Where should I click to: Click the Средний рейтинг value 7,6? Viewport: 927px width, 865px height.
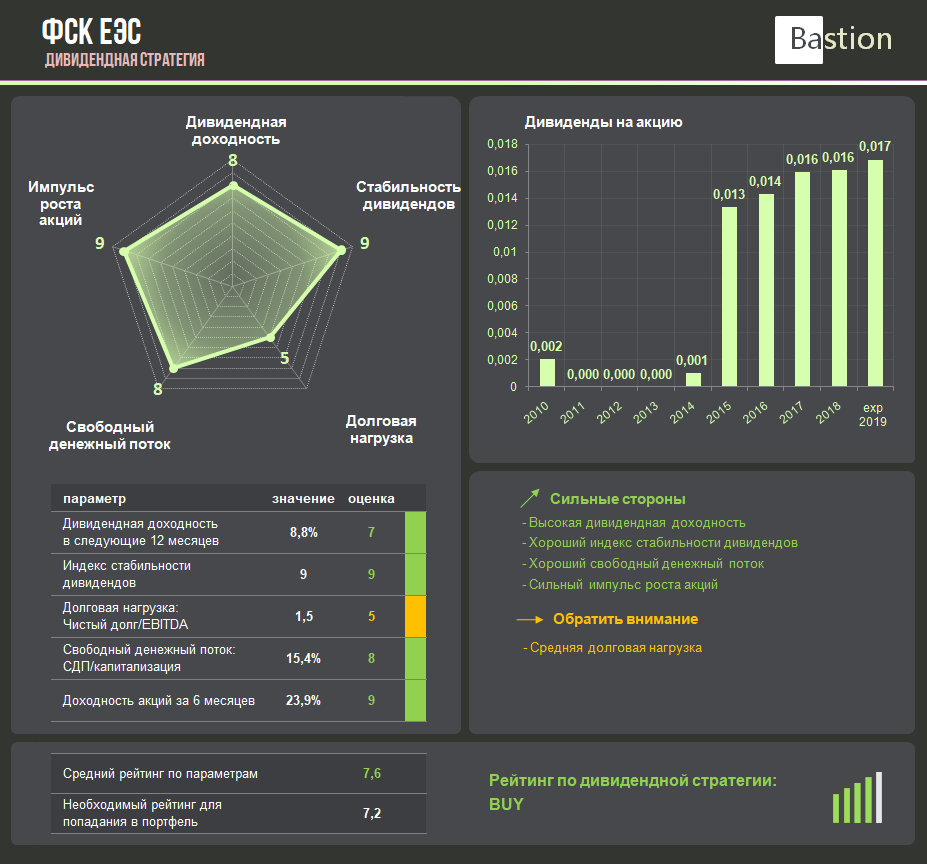pyautogui.click(x=371, y=774)
